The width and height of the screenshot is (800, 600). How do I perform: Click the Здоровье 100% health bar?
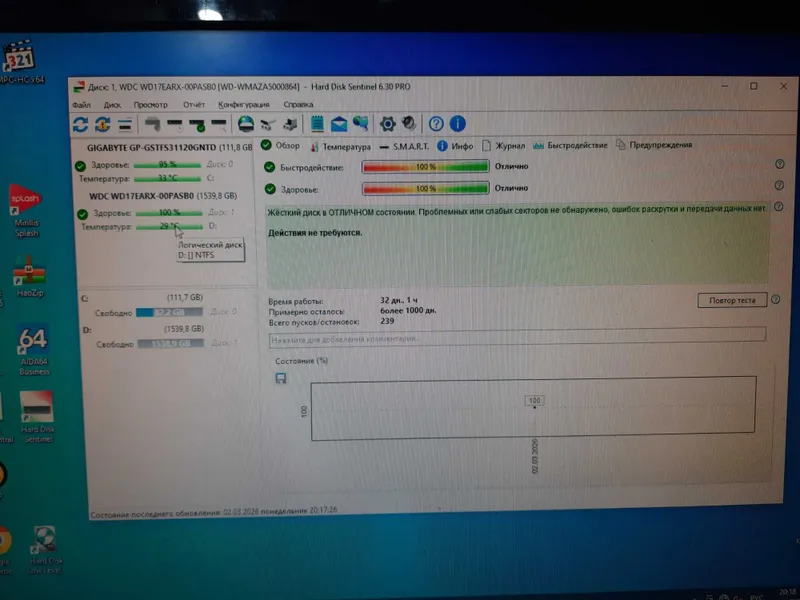pyautogui.click(x=426, y=188)
